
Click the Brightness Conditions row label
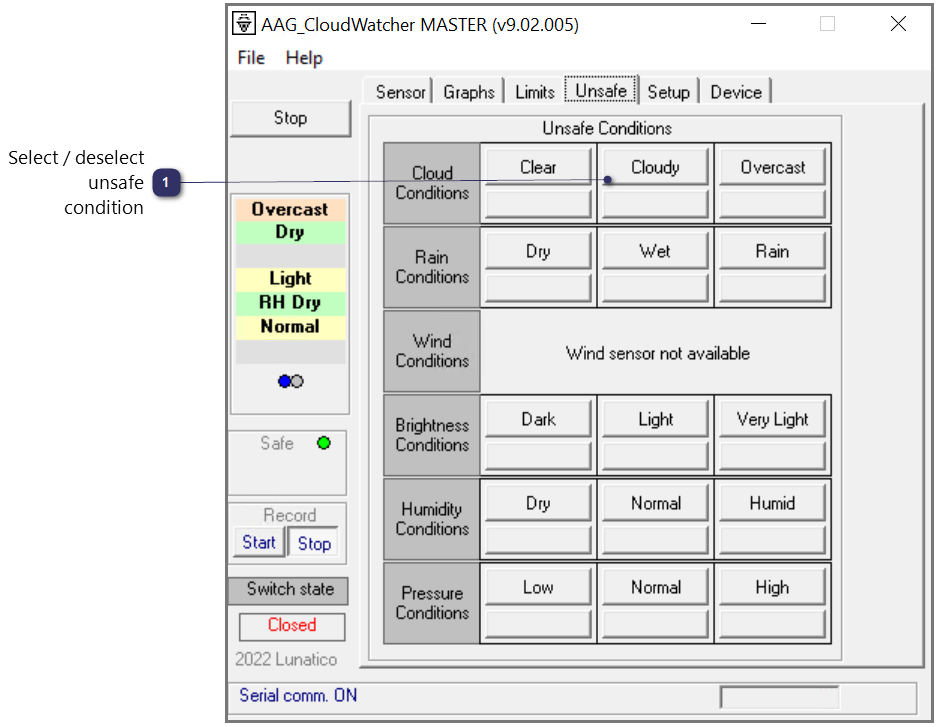coord(432,435)
